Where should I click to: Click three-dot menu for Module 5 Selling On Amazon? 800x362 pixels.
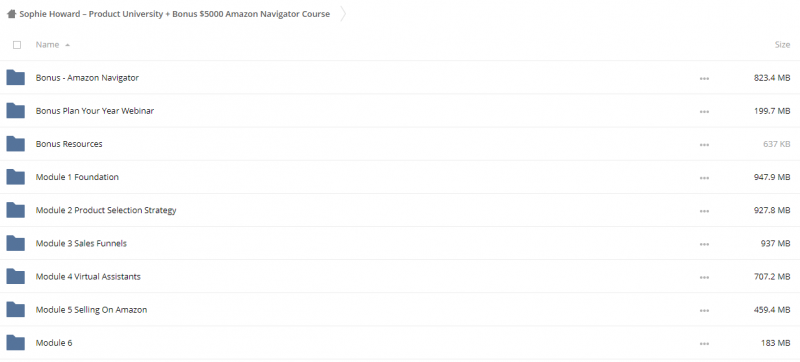(704, 311)
